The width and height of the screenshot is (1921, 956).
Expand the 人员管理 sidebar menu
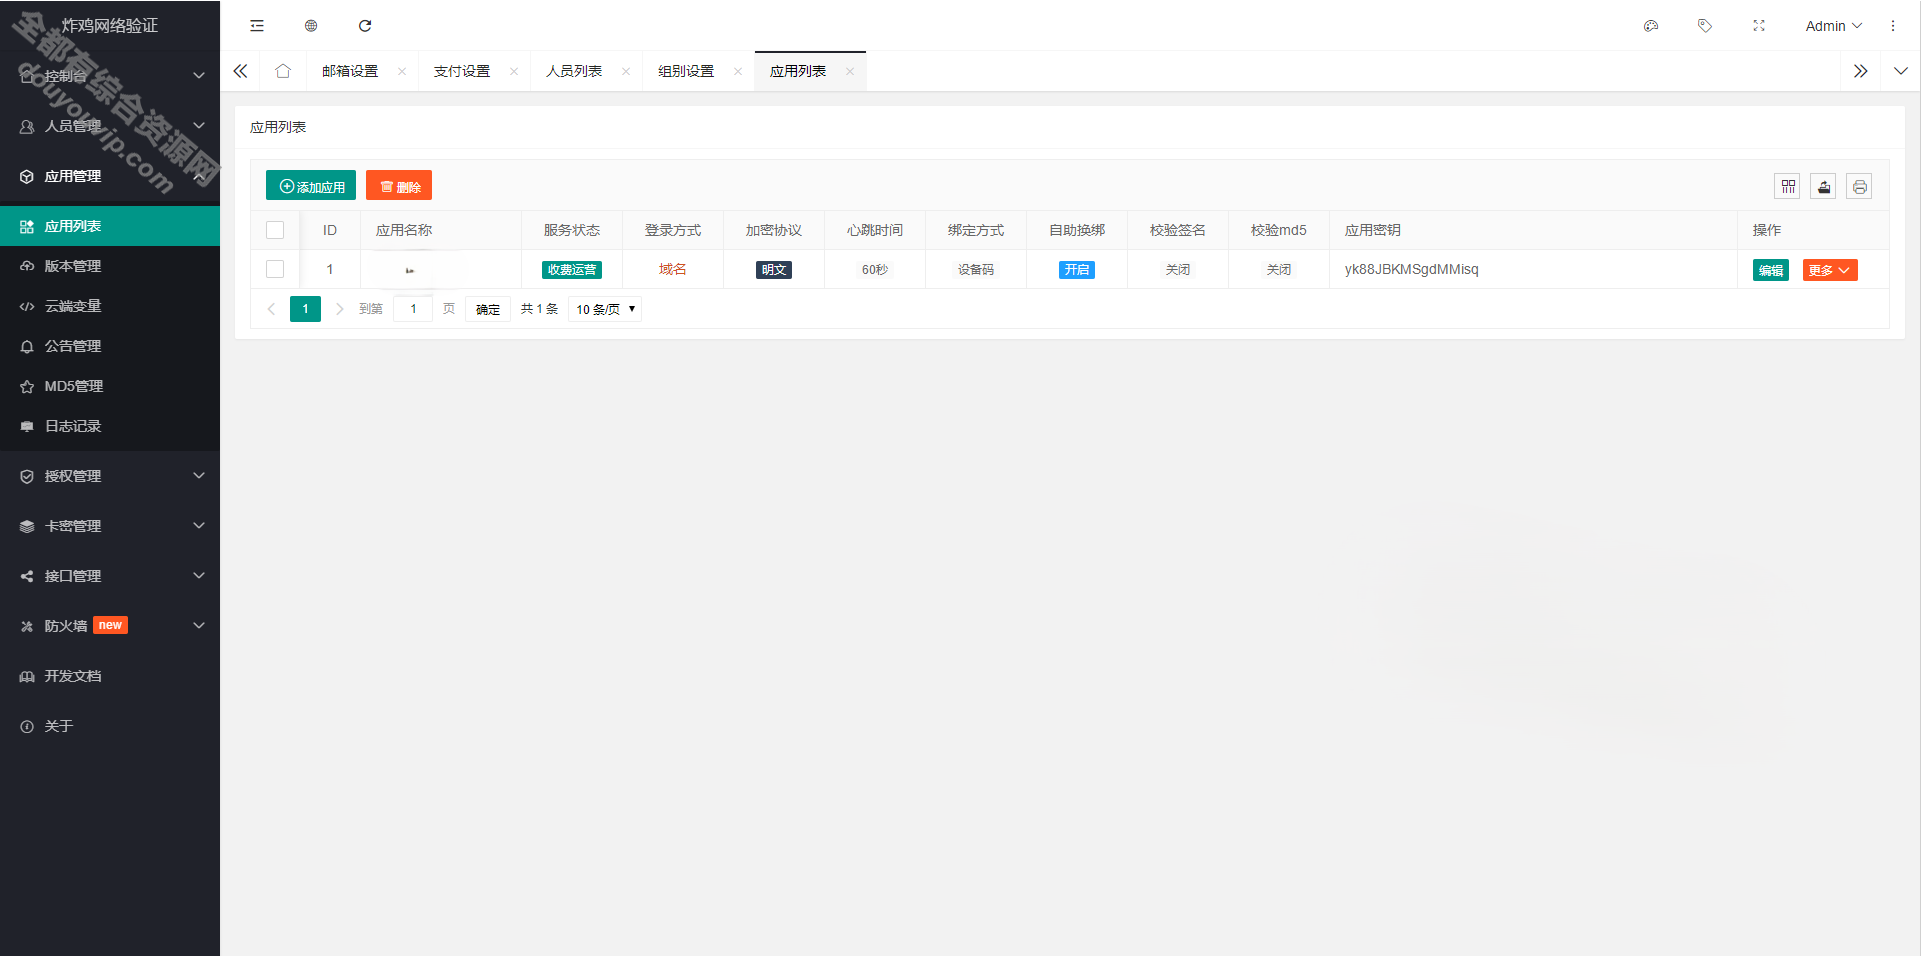click(x=110, y=126)
